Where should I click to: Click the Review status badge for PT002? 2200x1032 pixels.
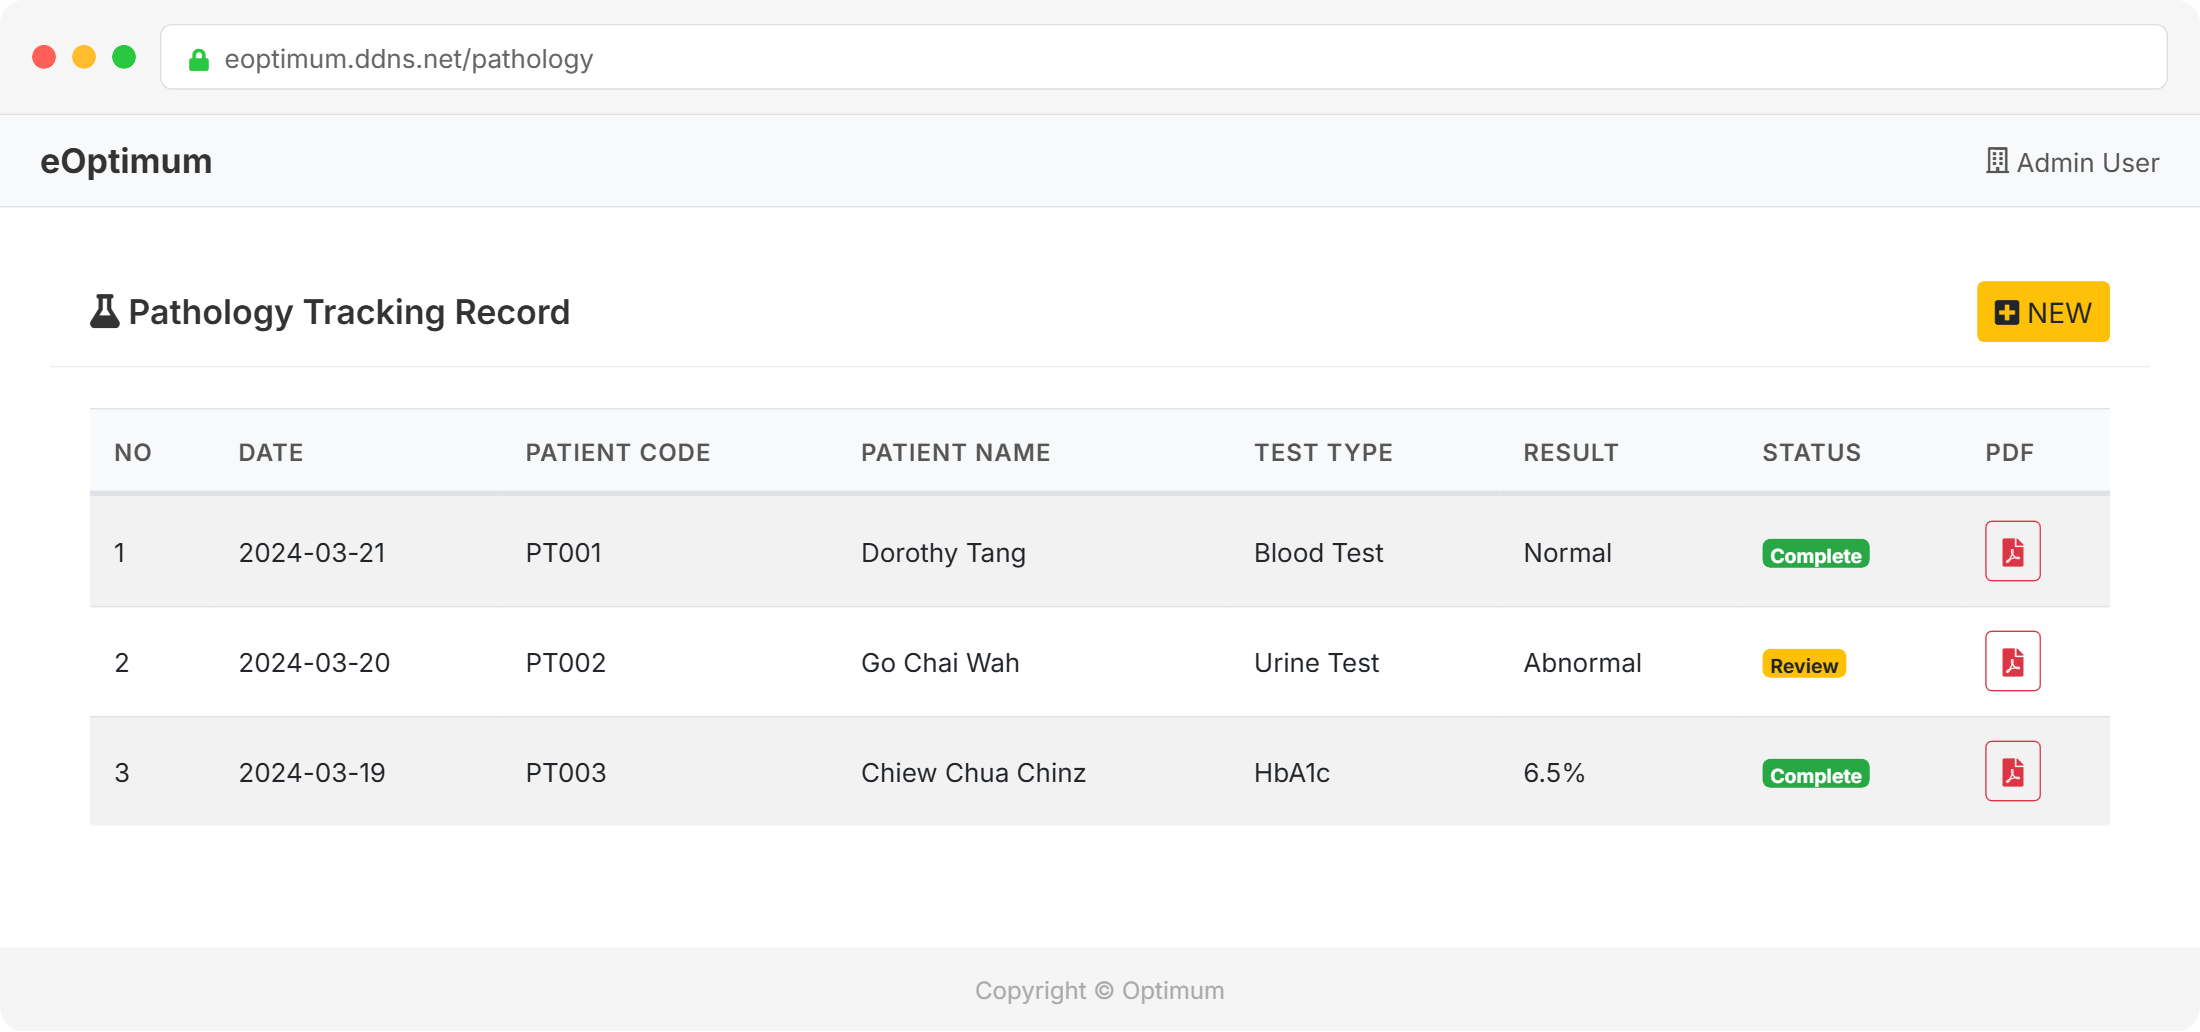pyautogui.click(x=1803, y=665)
